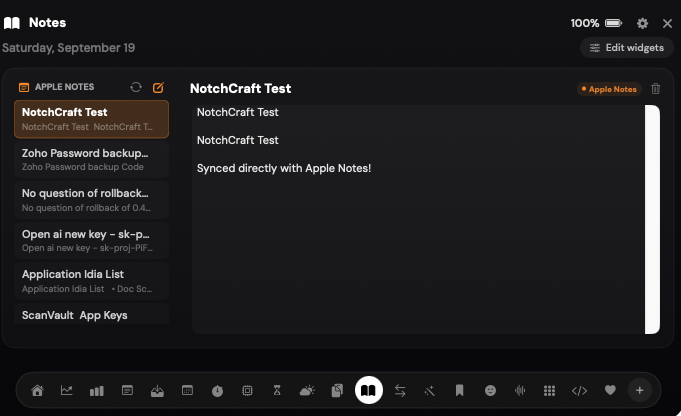Open the Application Idia List note

(91, 281)
